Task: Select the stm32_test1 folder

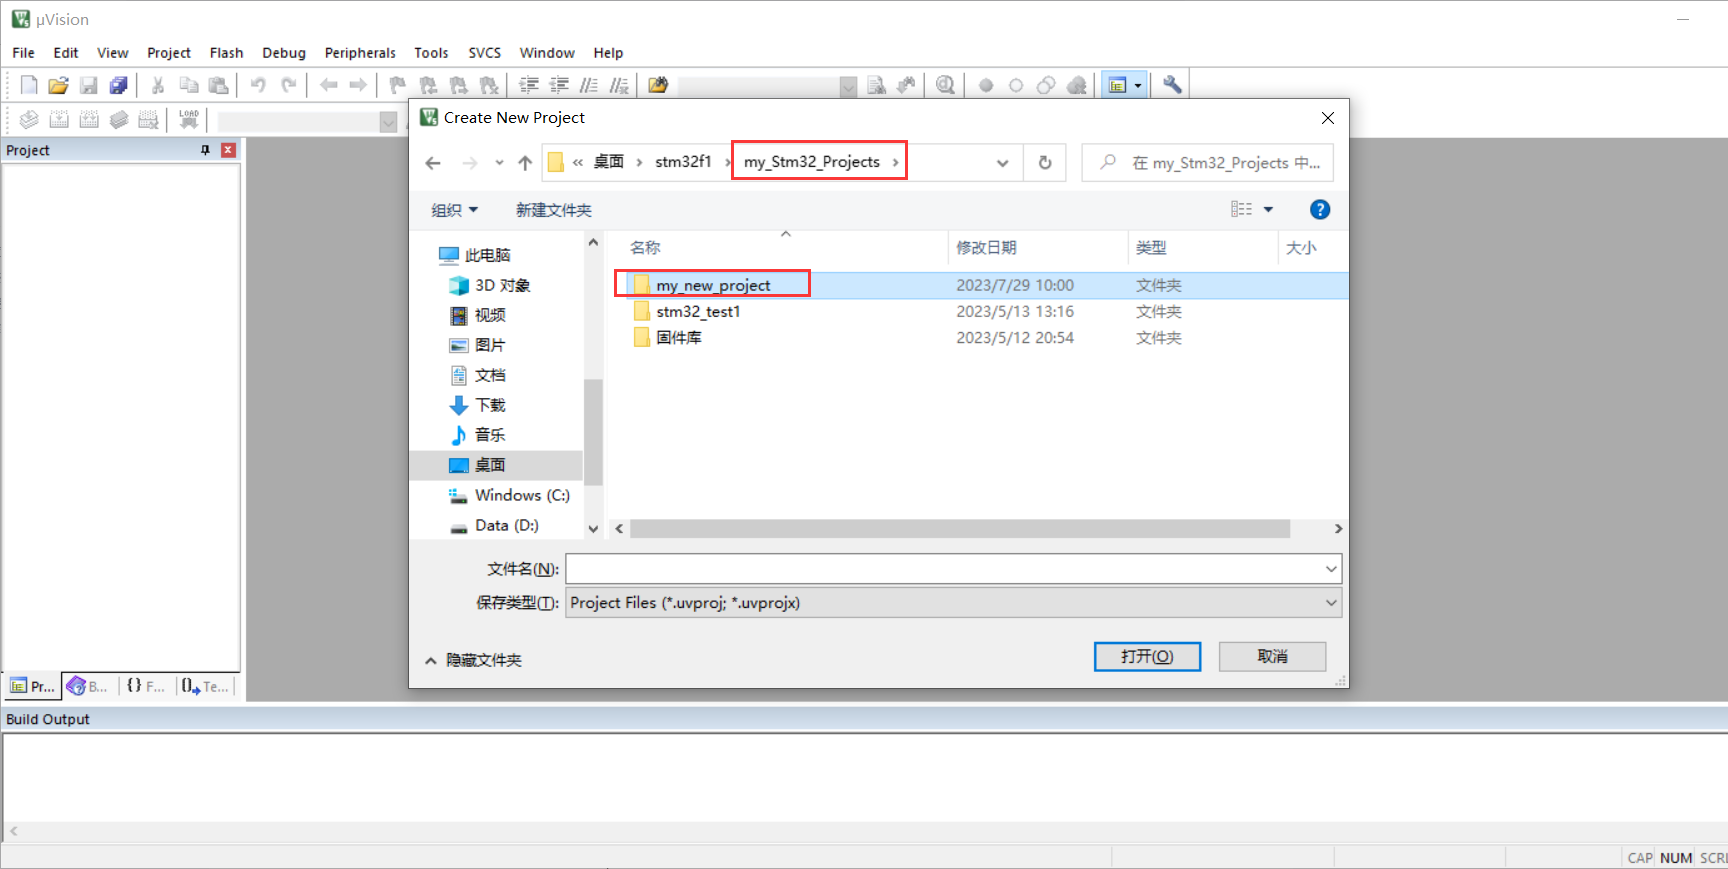Action: coord(698,311)
